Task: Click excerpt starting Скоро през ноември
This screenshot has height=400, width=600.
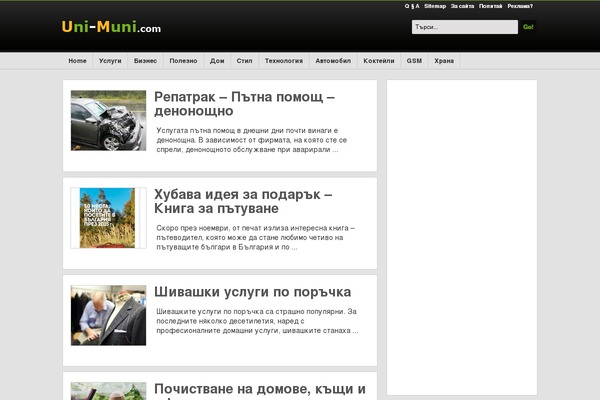Action: tap(256, 237)
